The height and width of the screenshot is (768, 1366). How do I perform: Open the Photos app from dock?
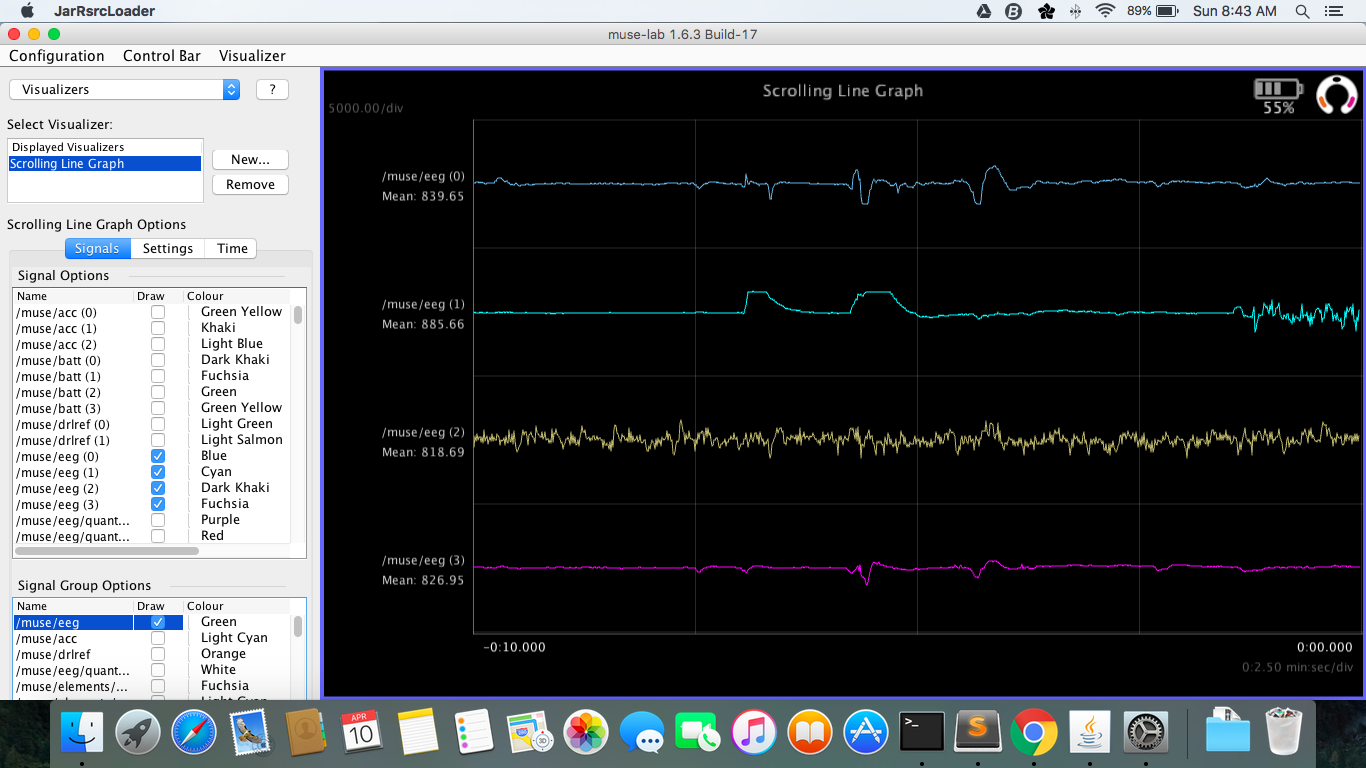point(586,734)
